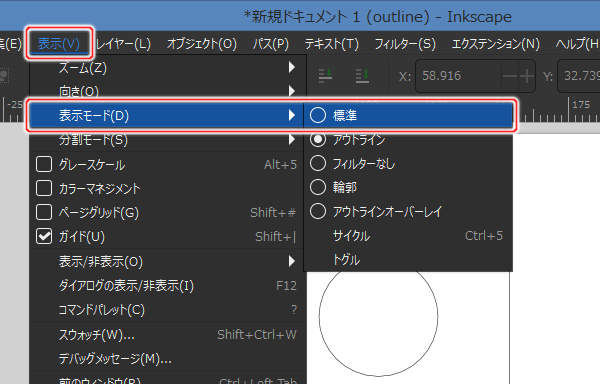The height and width of the screenshot is (384, 600).
Task: Enable the ページグリッド(G) checkbox
Action: (44, 212)
